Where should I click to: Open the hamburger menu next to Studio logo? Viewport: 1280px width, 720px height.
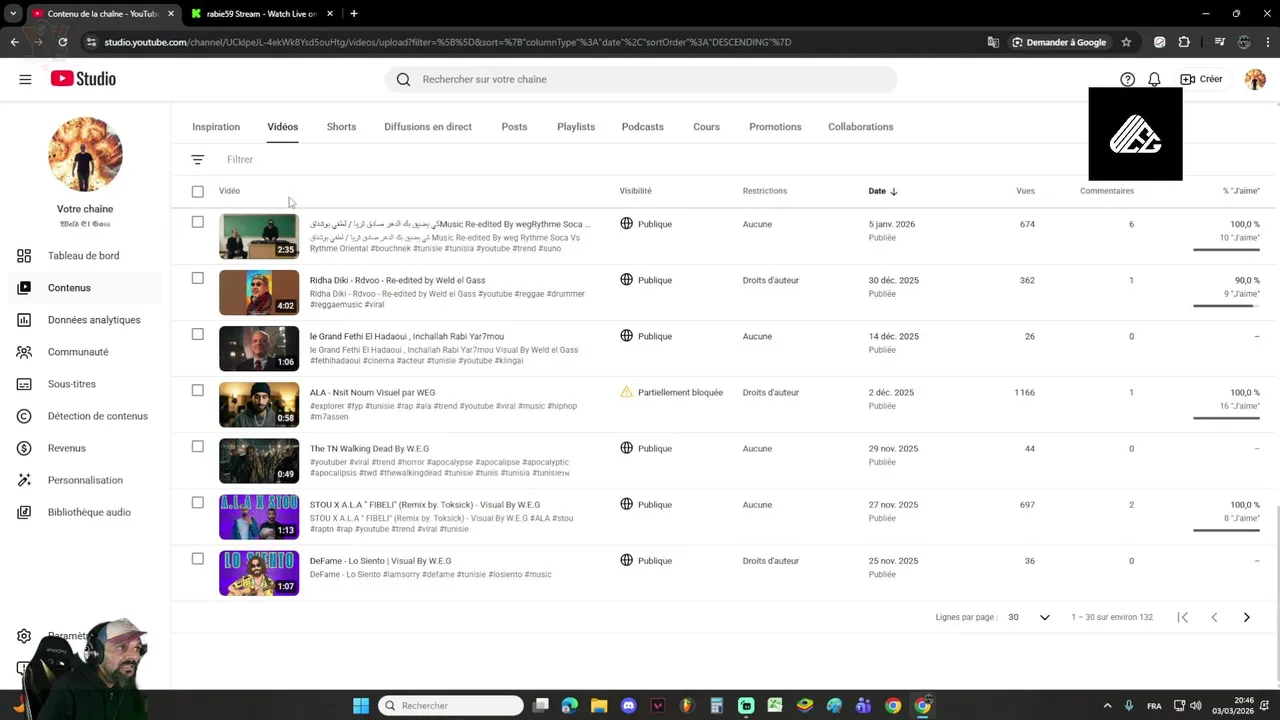25,79
